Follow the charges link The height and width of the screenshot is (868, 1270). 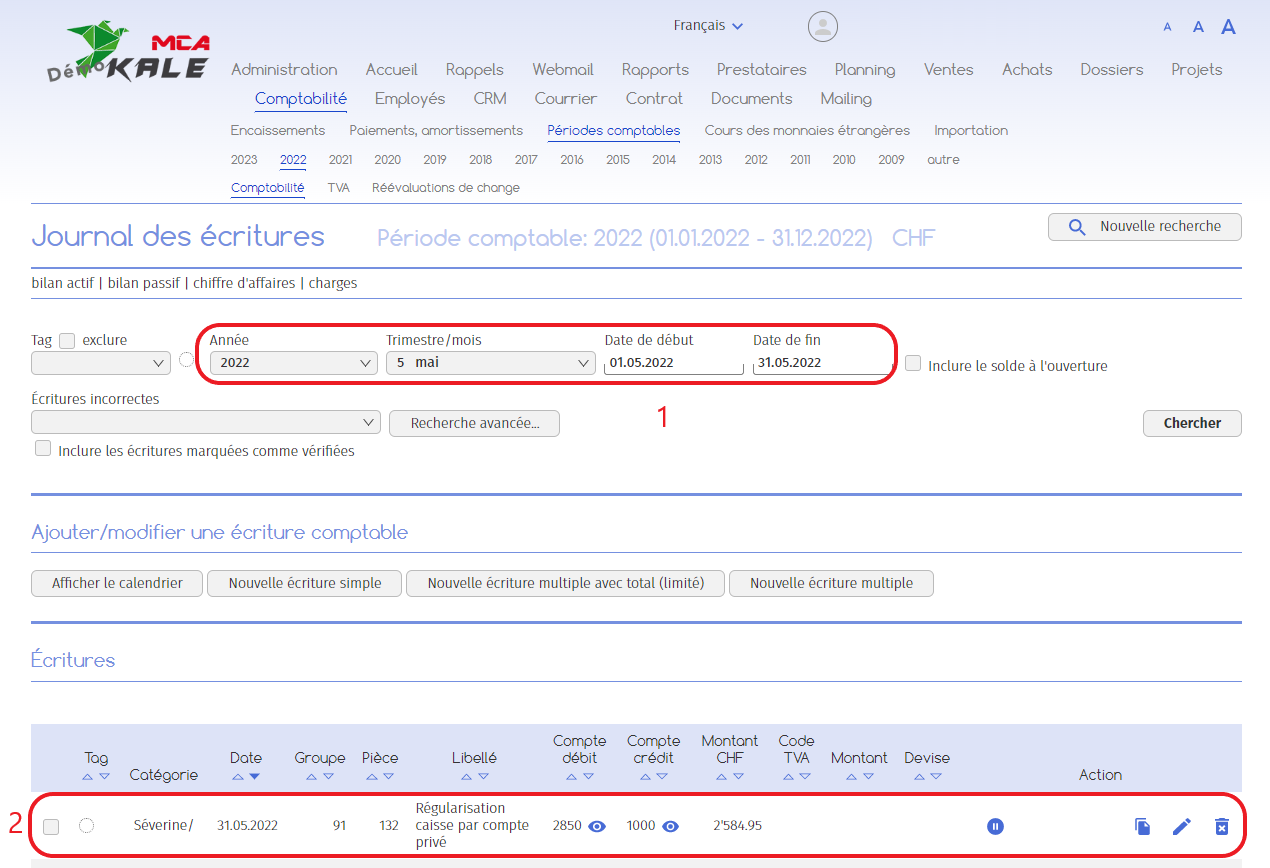[x=333, y=283]
